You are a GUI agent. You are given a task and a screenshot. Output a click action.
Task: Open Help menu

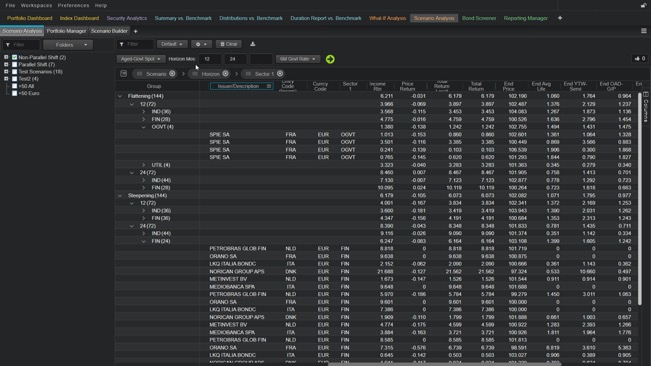[x=101, y=5]
